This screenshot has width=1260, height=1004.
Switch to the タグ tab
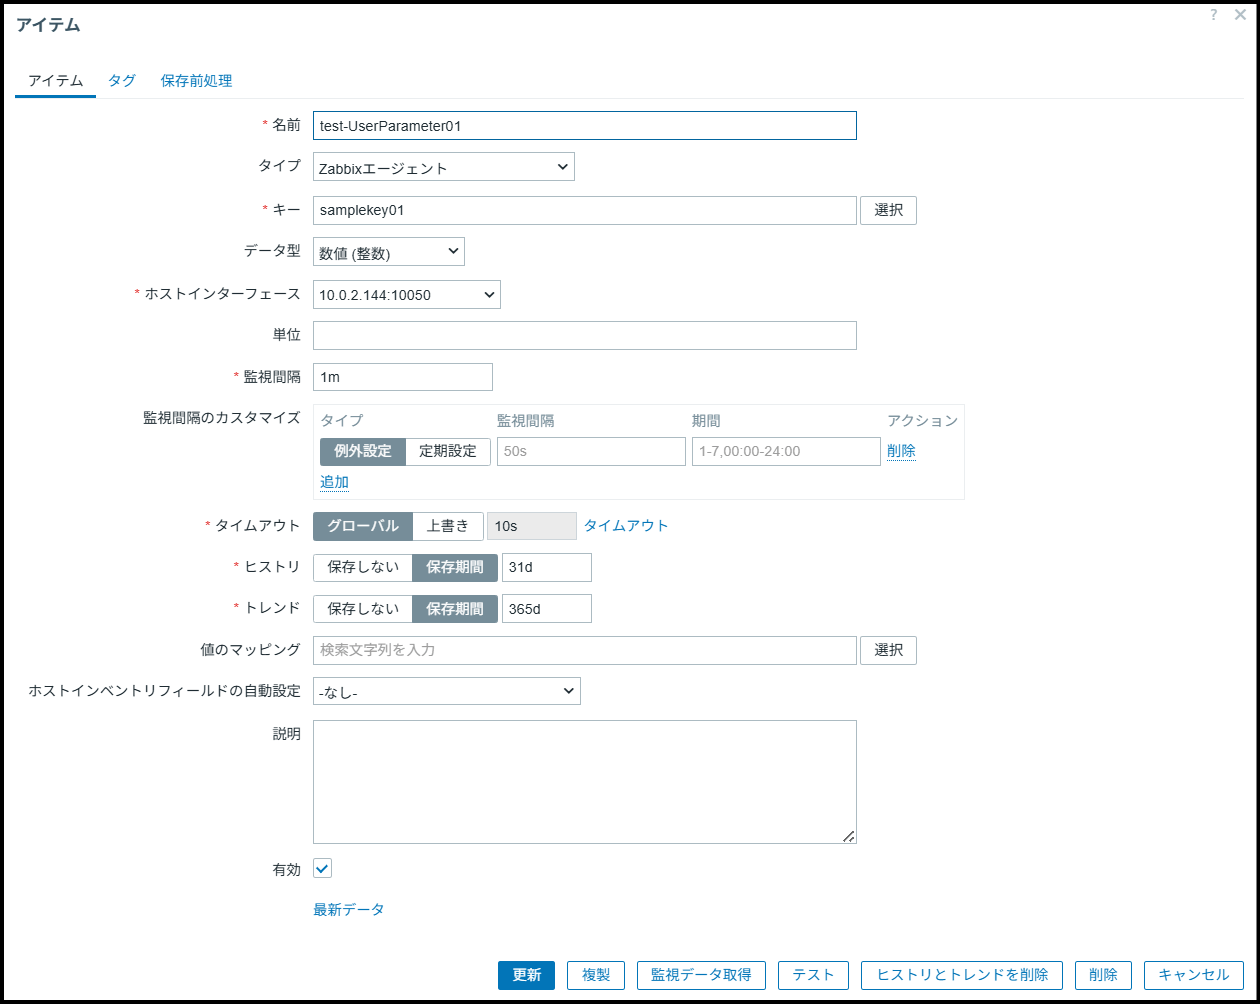point(122,81)
